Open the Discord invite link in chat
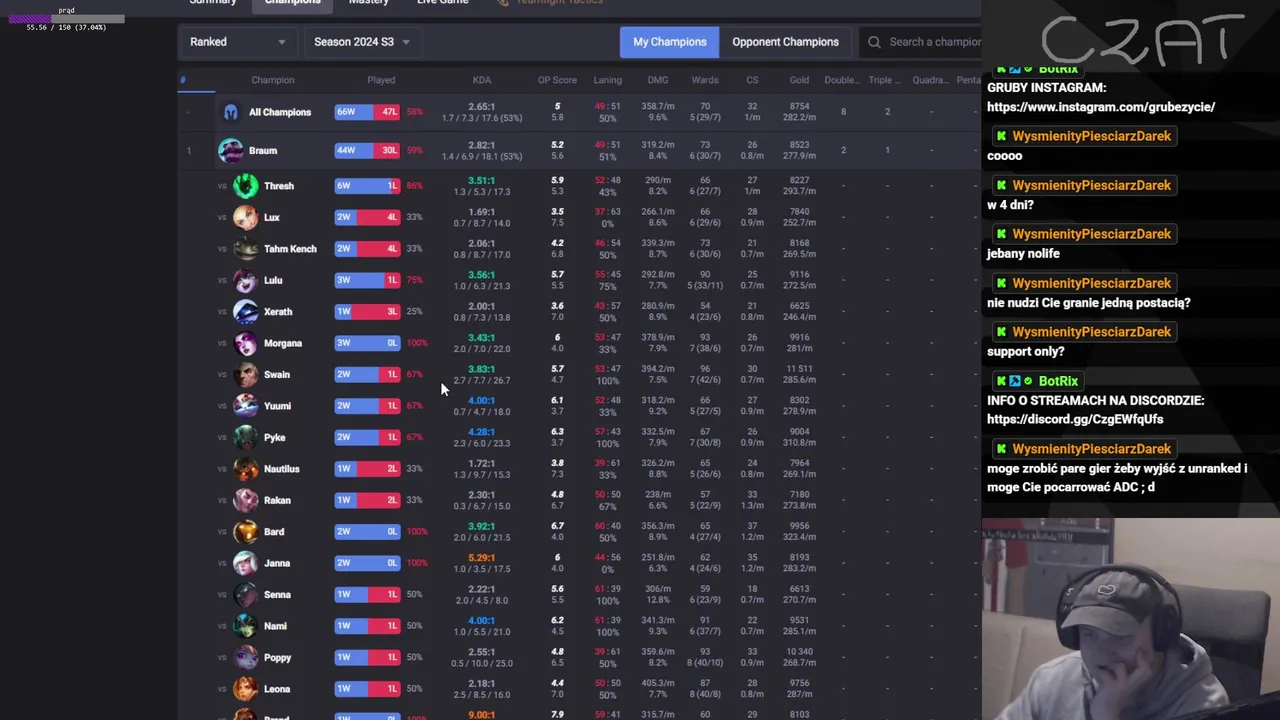Screen dimensions: 1280x720 1075,420
